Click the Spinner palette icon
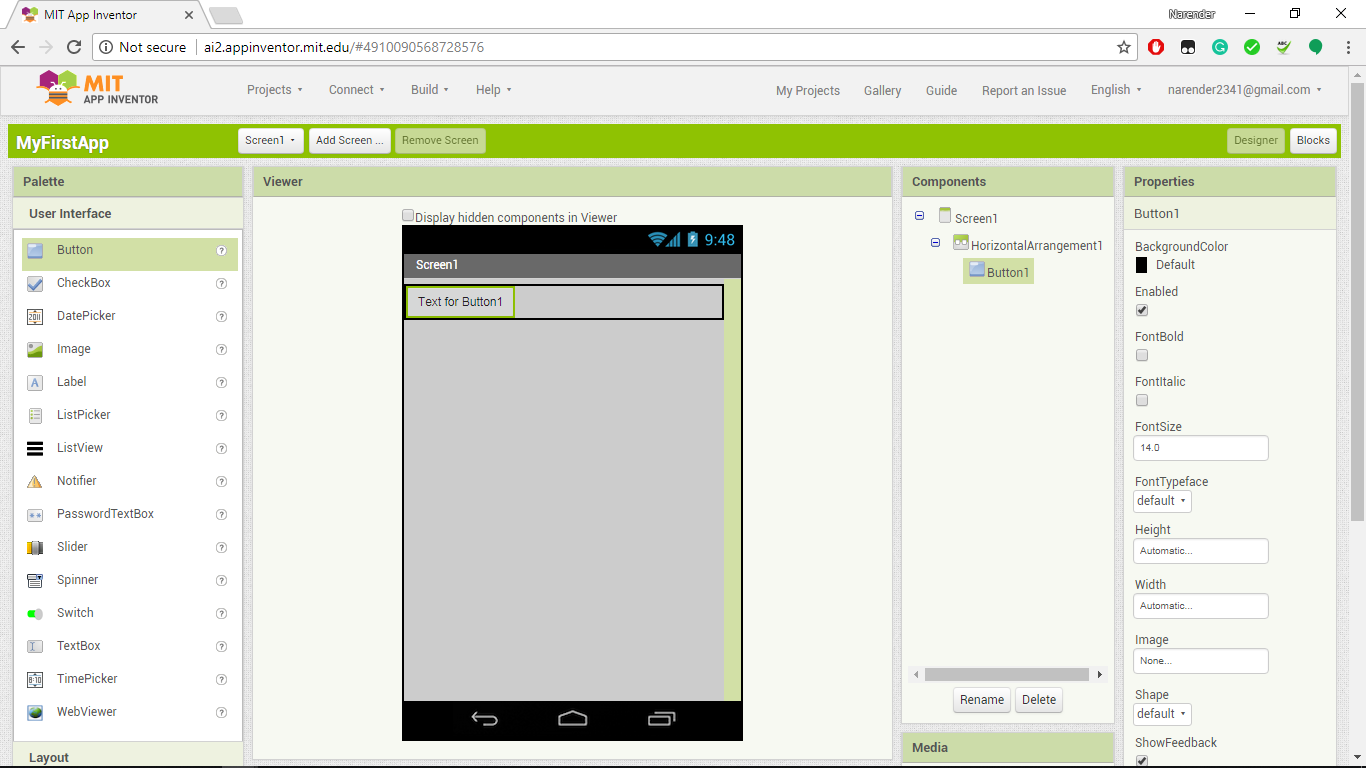Image resolution: width=1366 pixels, height=768 pixels. [35, 581]
